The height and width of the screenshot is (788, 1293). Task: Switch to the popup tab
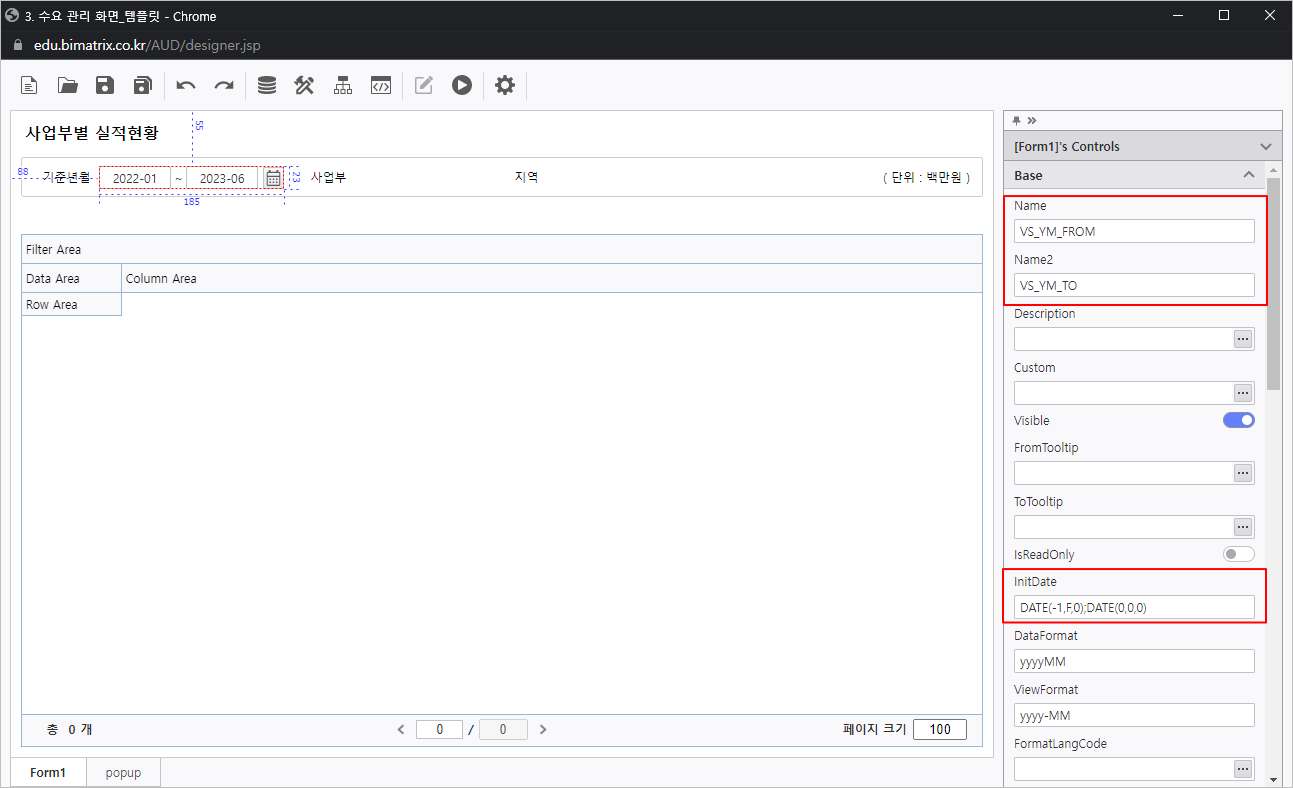[123, 773]
